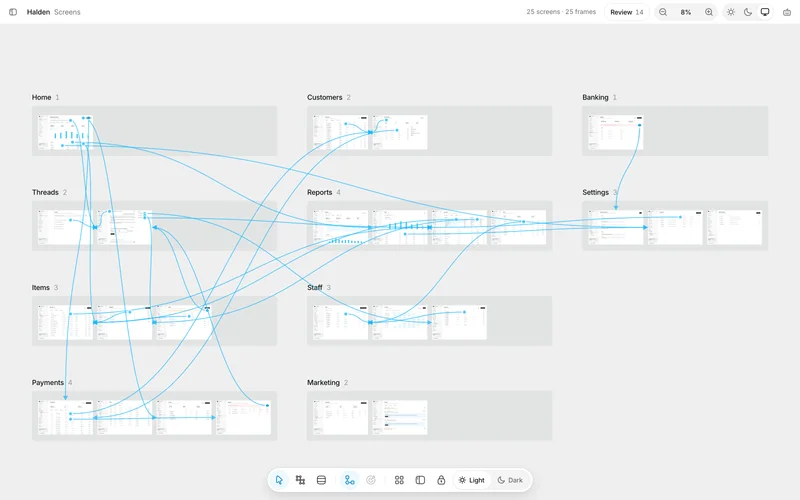Open the first Reports screen thumbnail
Image resolution: width=800 pixels, height=500 pixels.
point(340,227)
